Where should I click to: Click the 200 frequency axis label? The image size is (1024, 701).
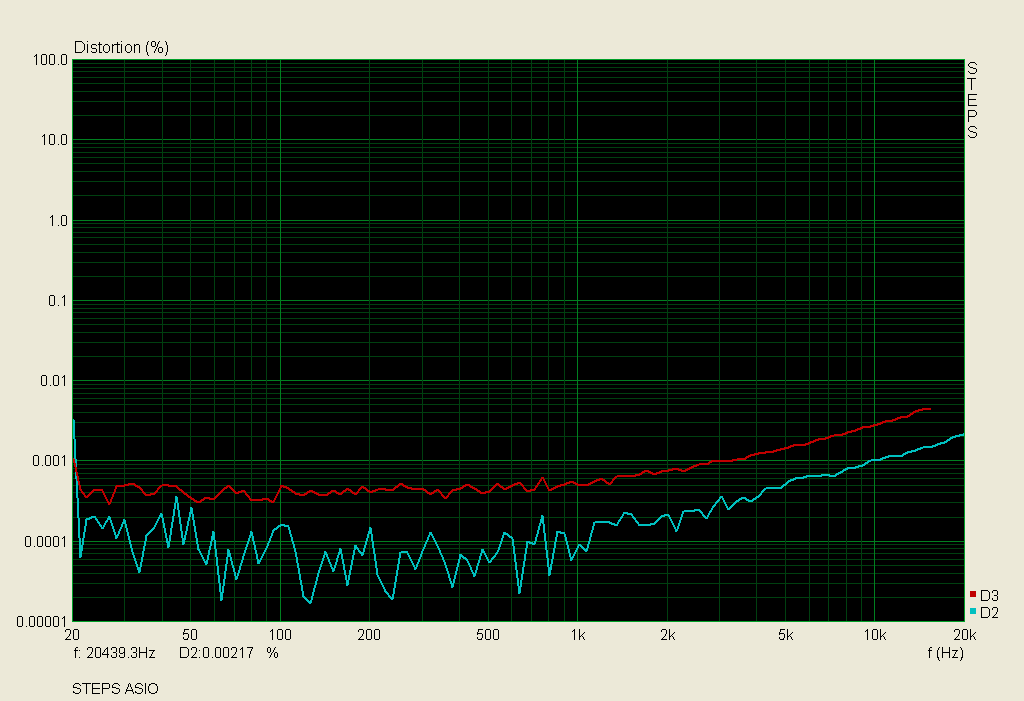pos(369,635)
